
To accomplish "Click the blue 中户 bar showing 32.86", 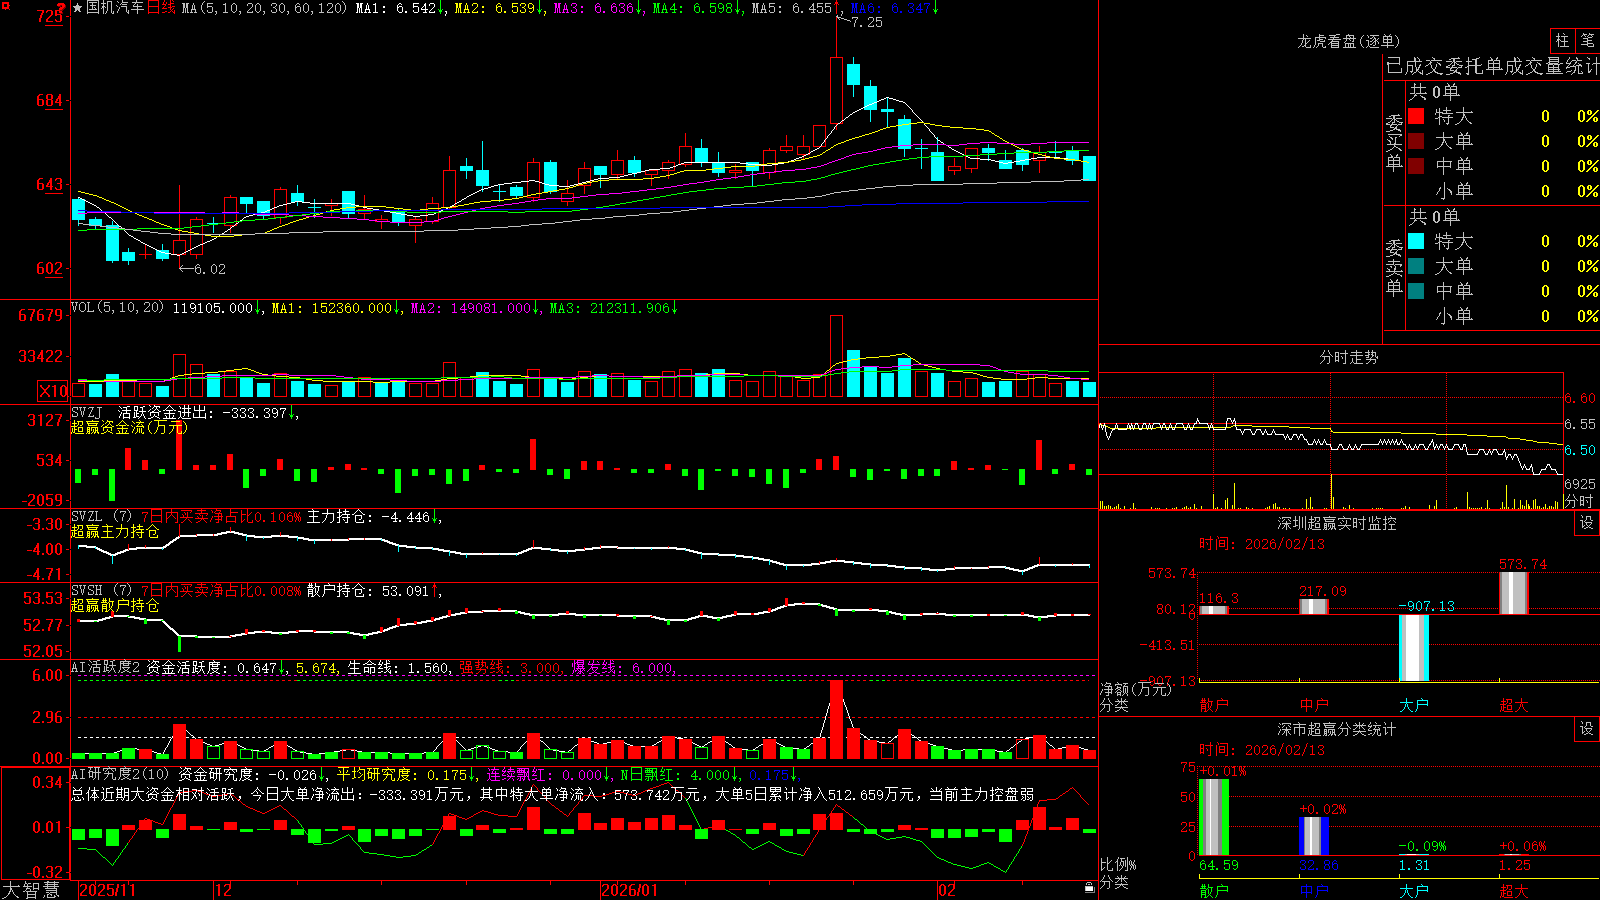I will click(1314, 836).
